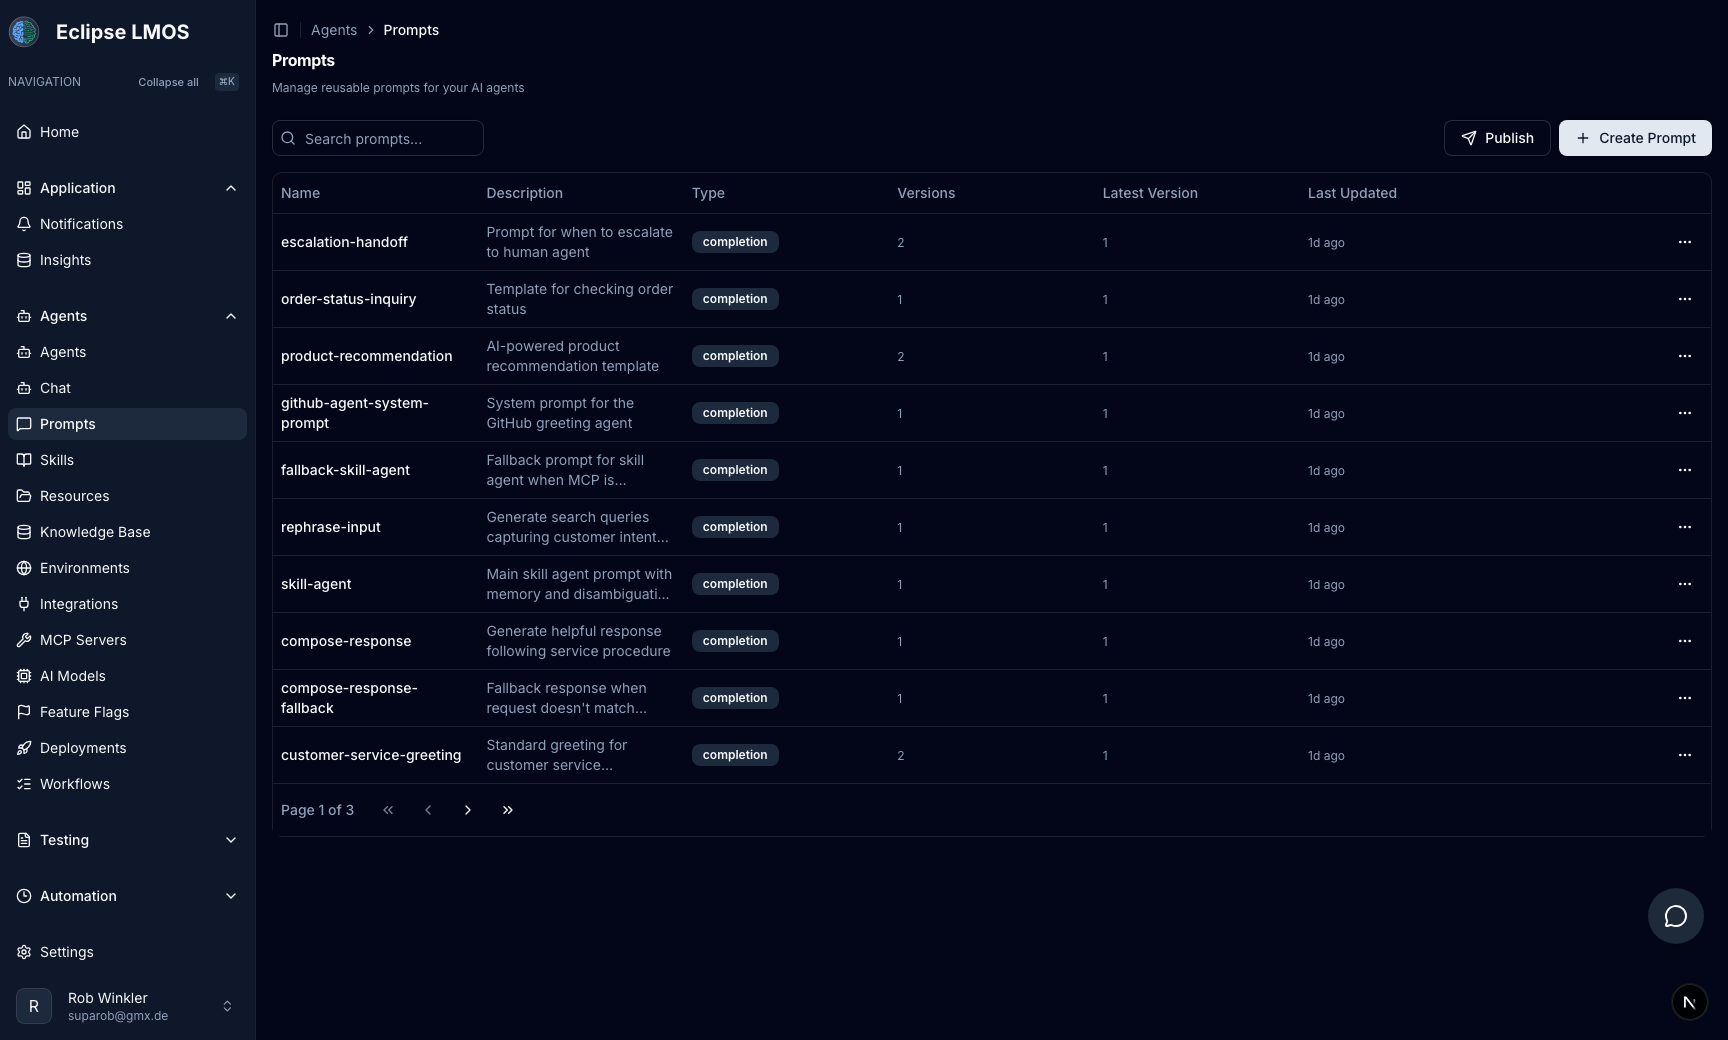Toggle the sidebar panel icon
The height and width of the screenshot is (1040, 1728).
tap(281, 30)
